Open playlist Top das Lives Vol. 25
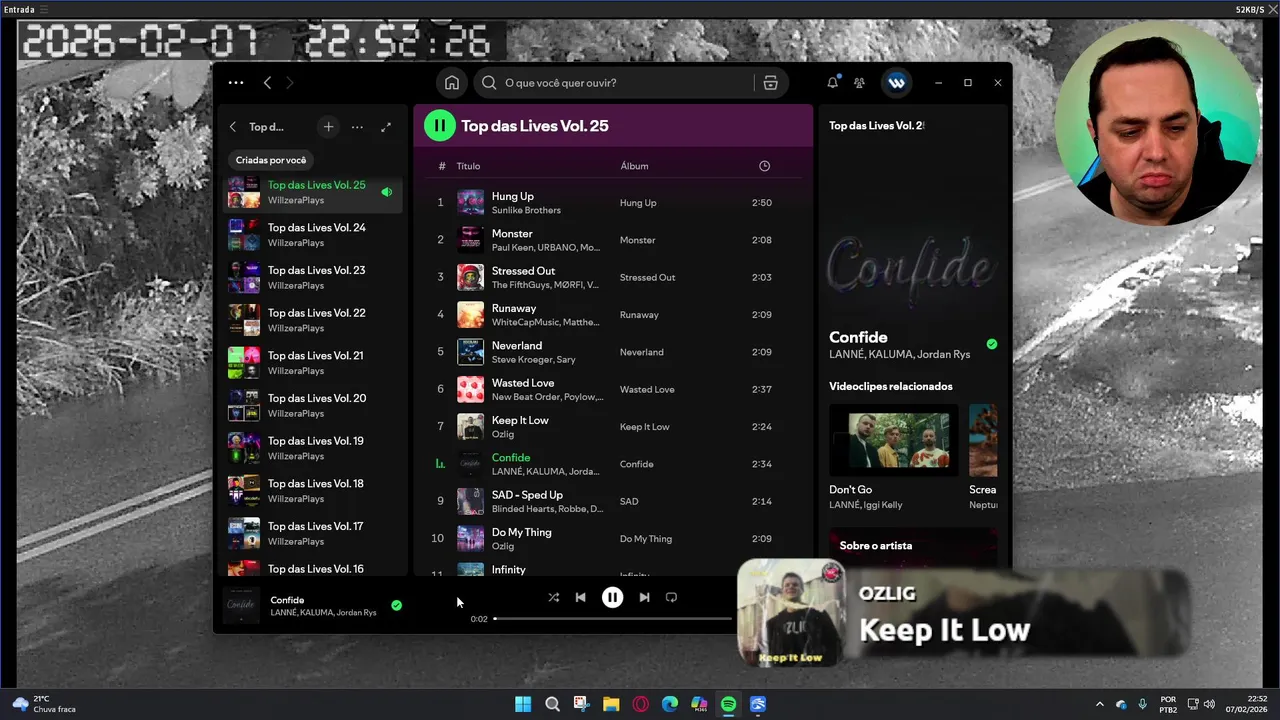 (312, 192)
